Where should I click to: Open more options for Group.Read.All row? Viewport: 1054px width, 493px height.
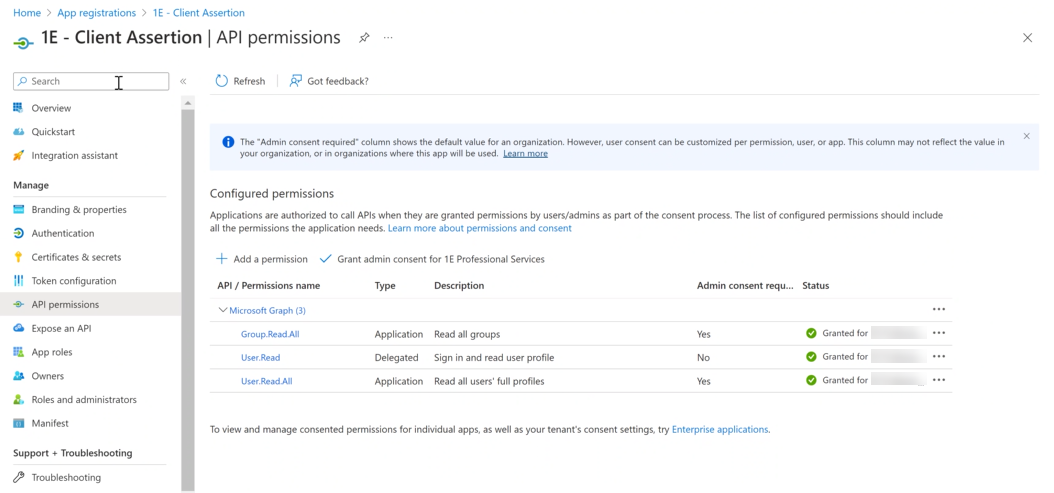pyautogui.click(x=938, y=333)
